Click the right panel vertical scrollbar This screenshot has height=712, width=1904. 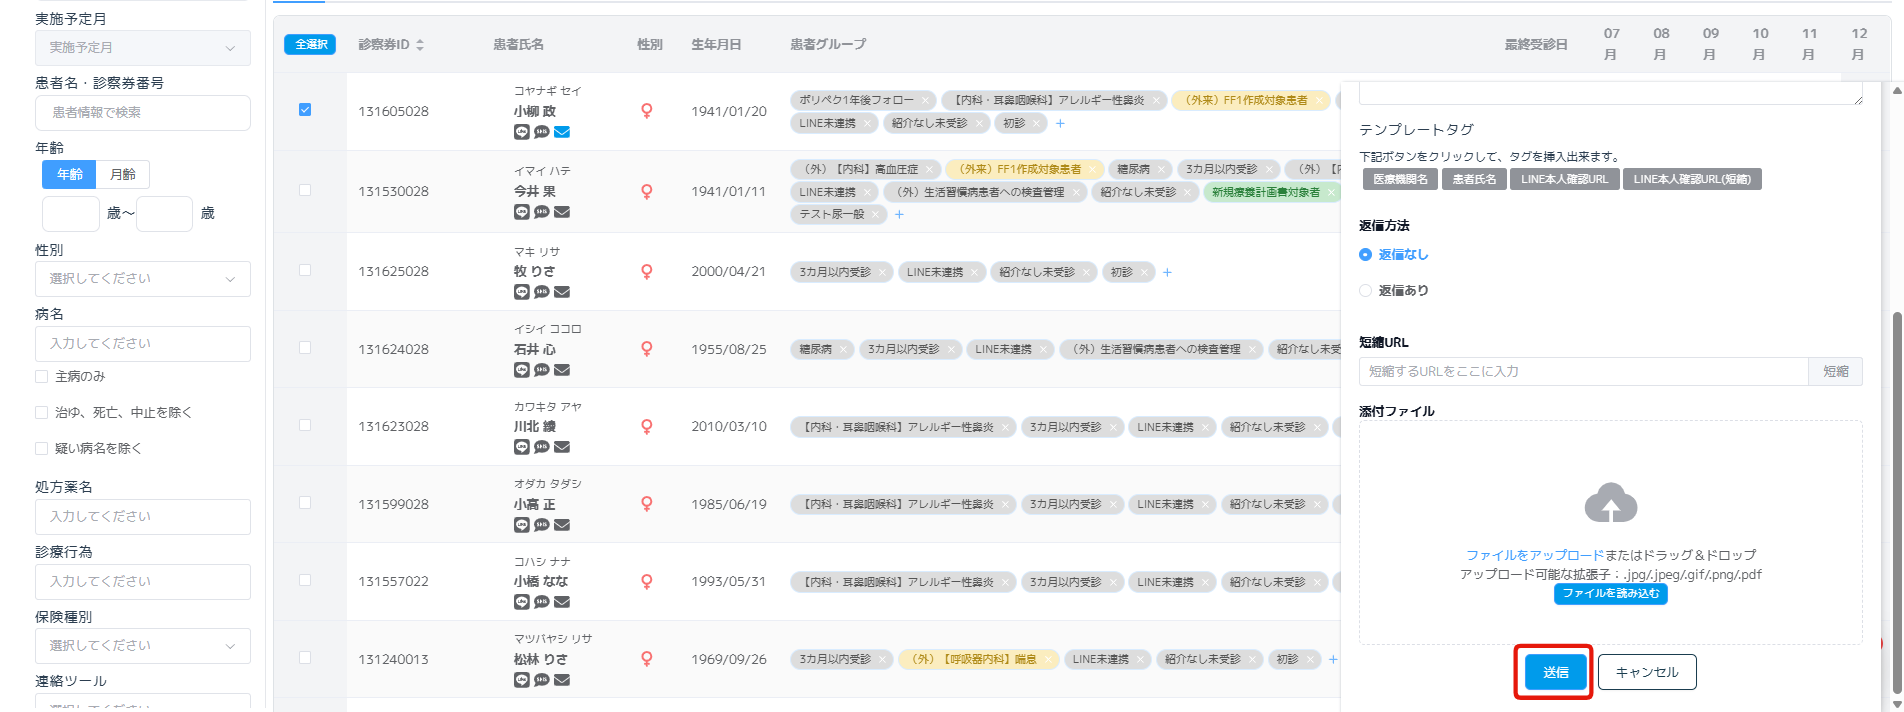point(1896,500)
